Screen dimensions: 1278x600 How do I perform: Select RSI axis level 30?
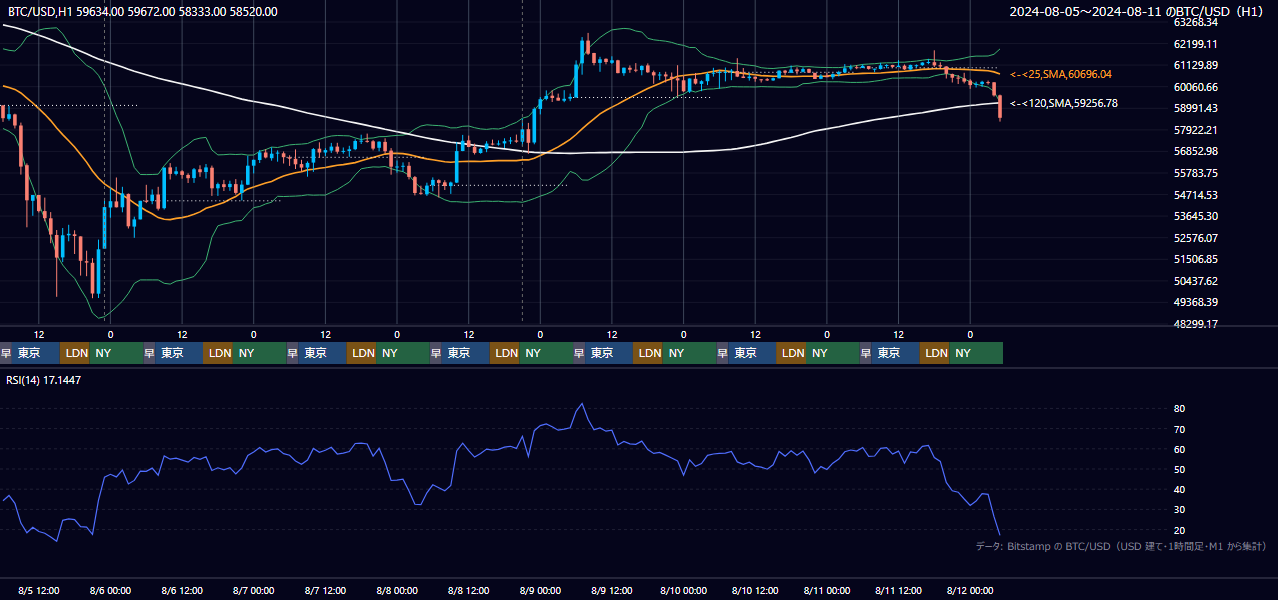point(1180,510)
